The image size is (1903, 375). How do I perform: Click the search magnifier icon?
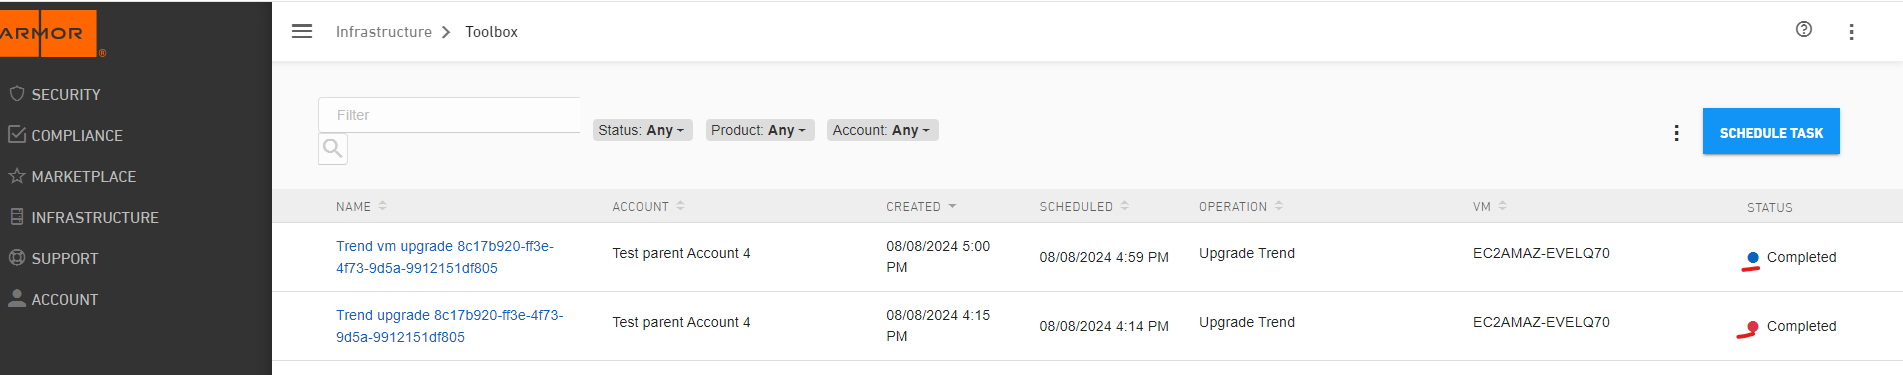pos(333,149)
